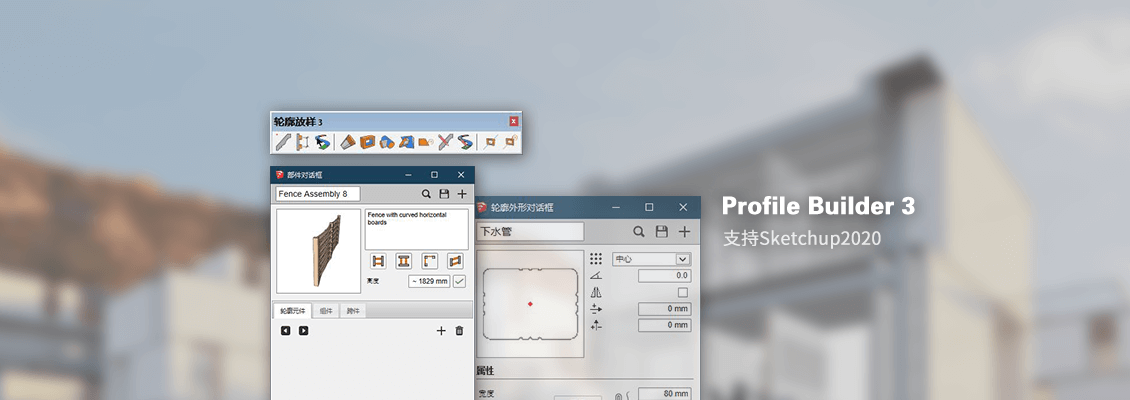1130x400 pixels.
Task: Click the last toolbar icon with orange square
Action: (510, 142)
